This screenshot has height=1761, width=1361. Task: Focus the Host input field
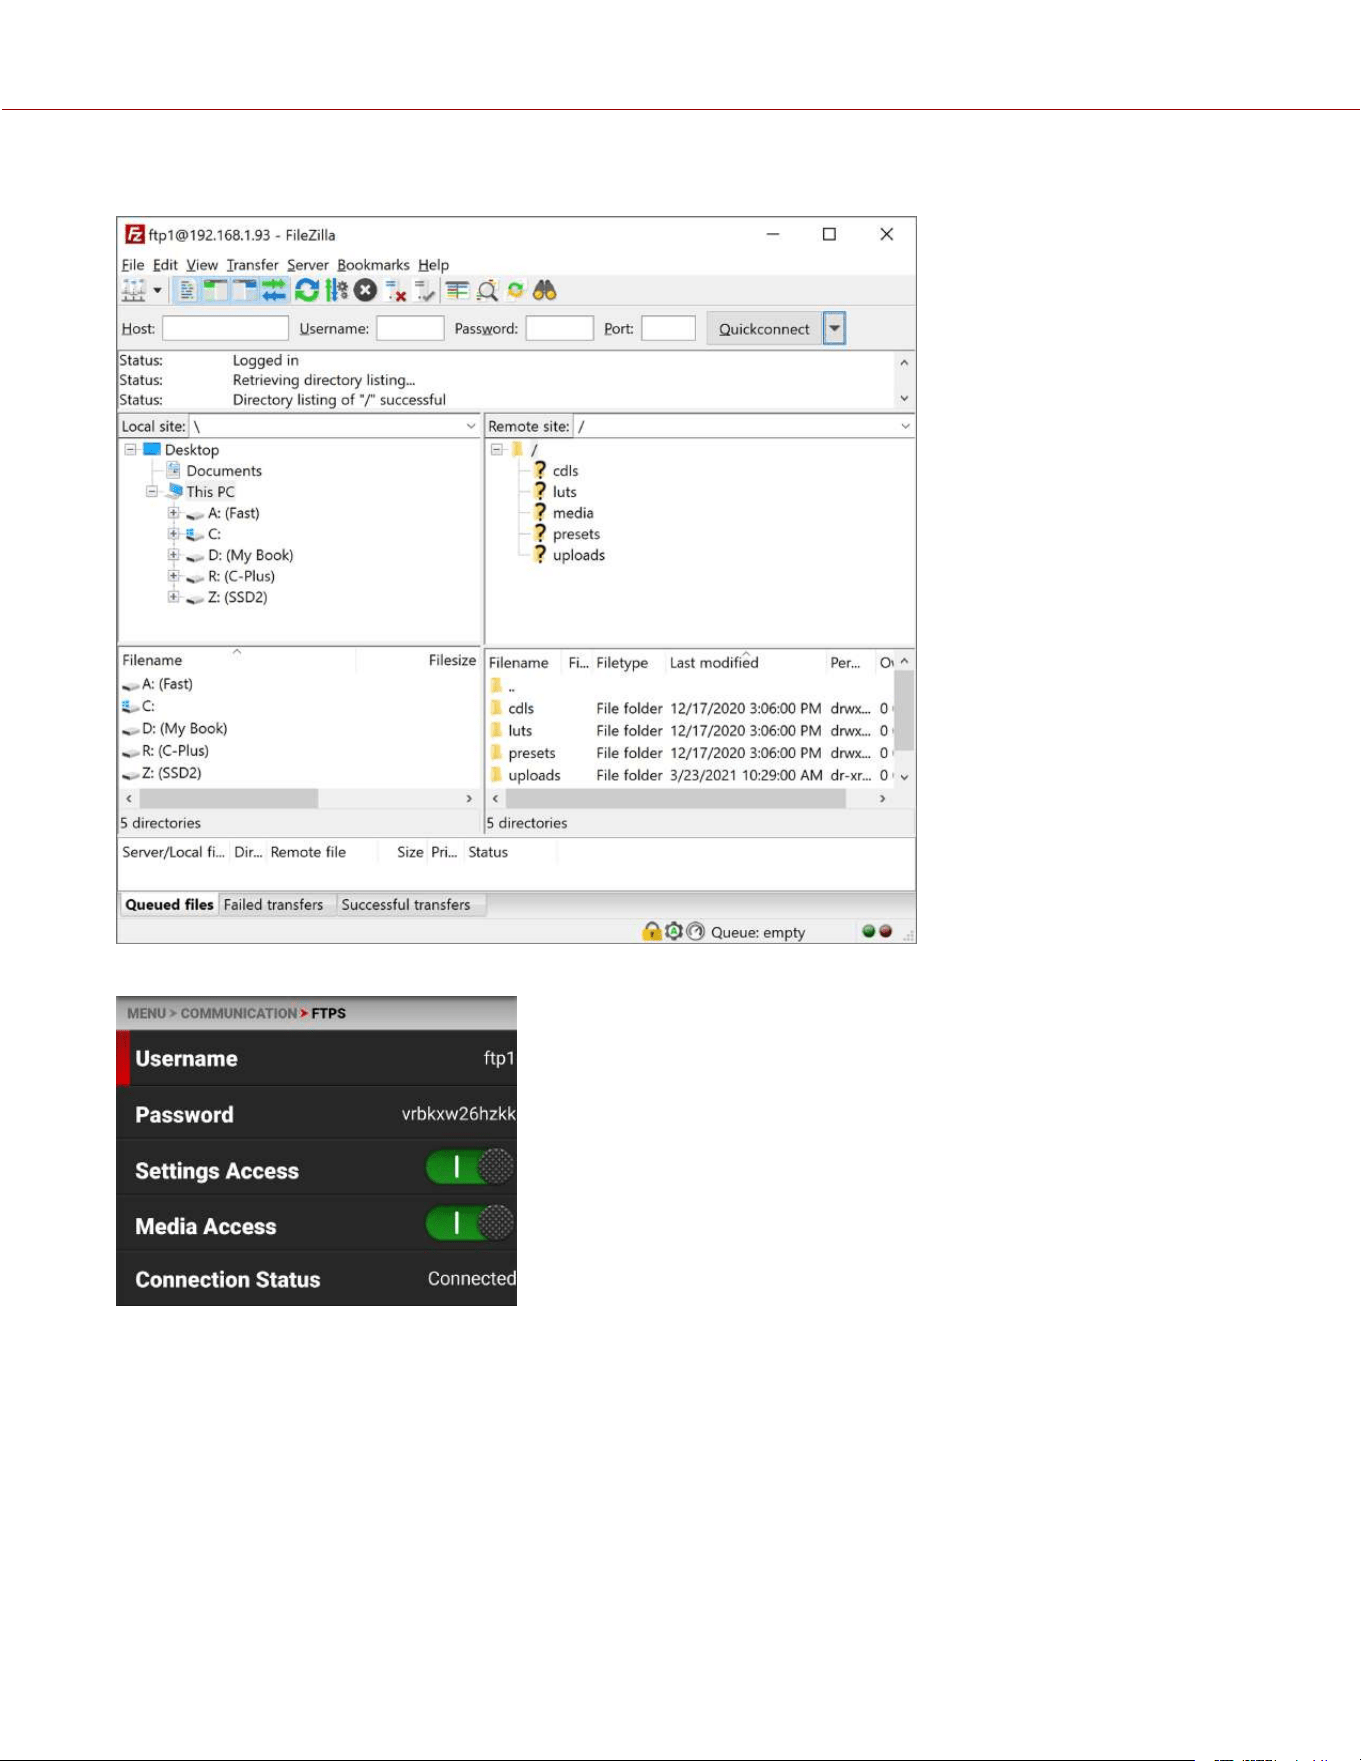(225, 328)
